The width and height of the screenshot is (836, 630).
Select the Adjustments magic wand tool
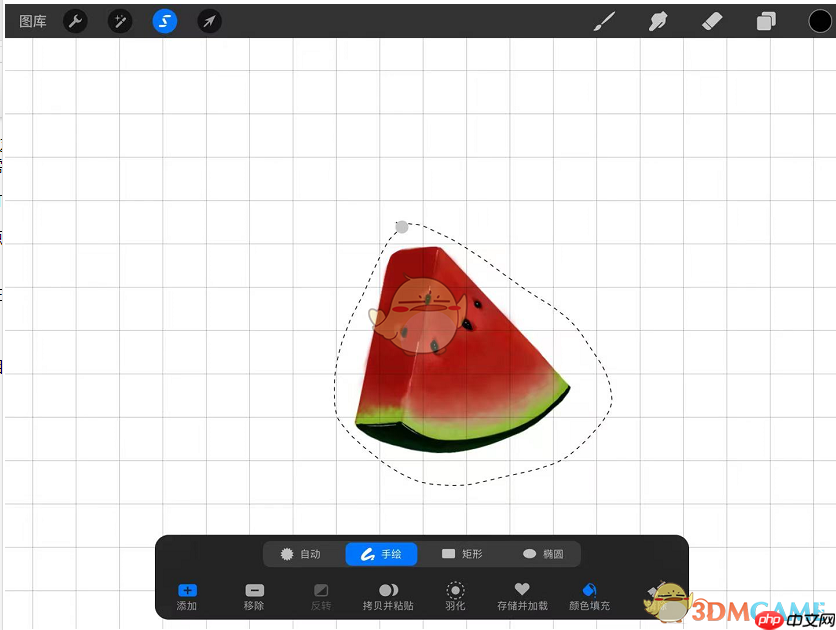click(120, 21)
